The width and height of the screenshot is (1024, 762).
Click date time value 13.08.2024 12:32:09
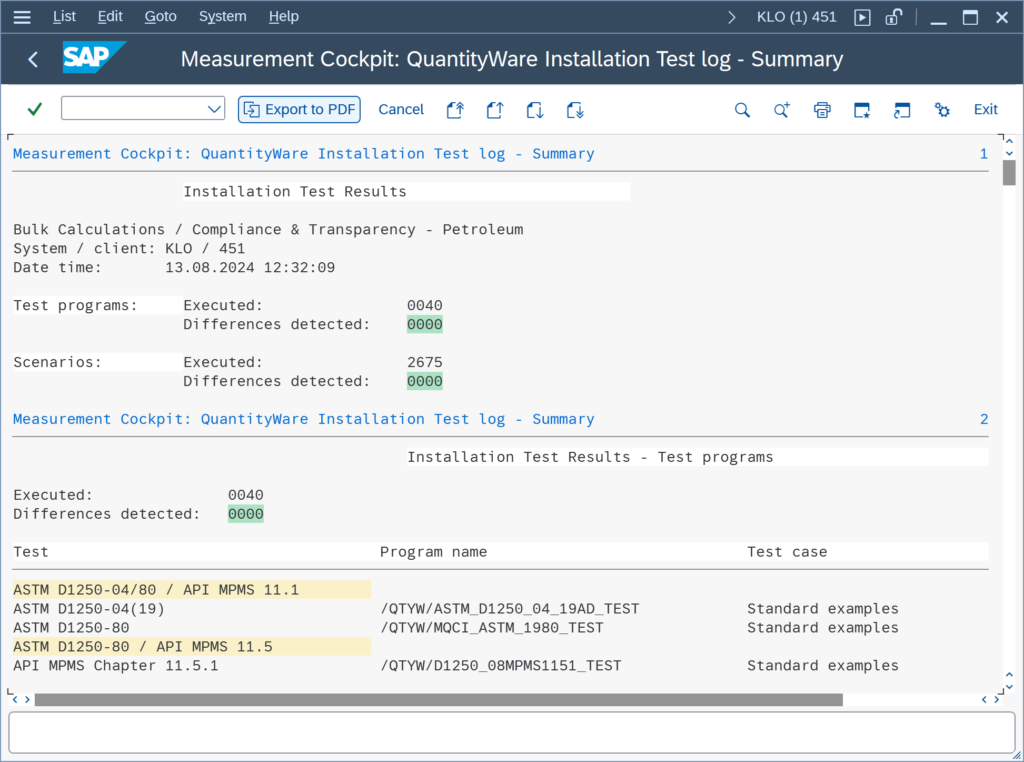(249, 268)
